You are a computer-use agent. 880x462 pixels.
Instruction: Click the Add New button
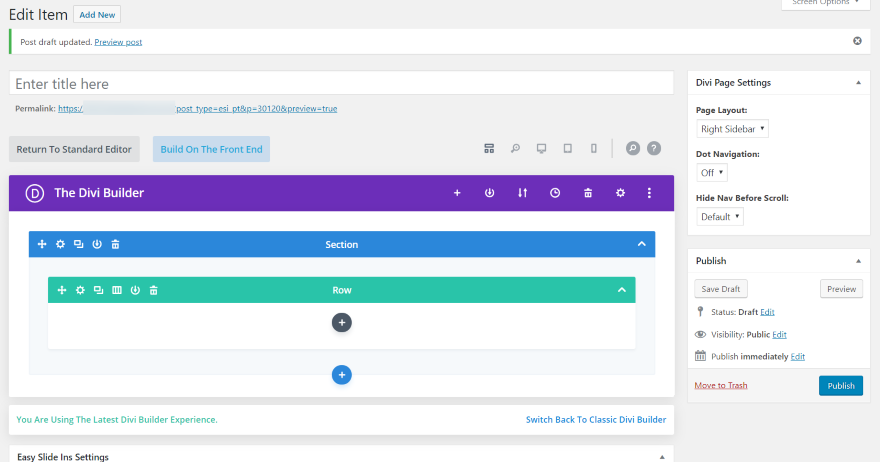coord(97,15)
